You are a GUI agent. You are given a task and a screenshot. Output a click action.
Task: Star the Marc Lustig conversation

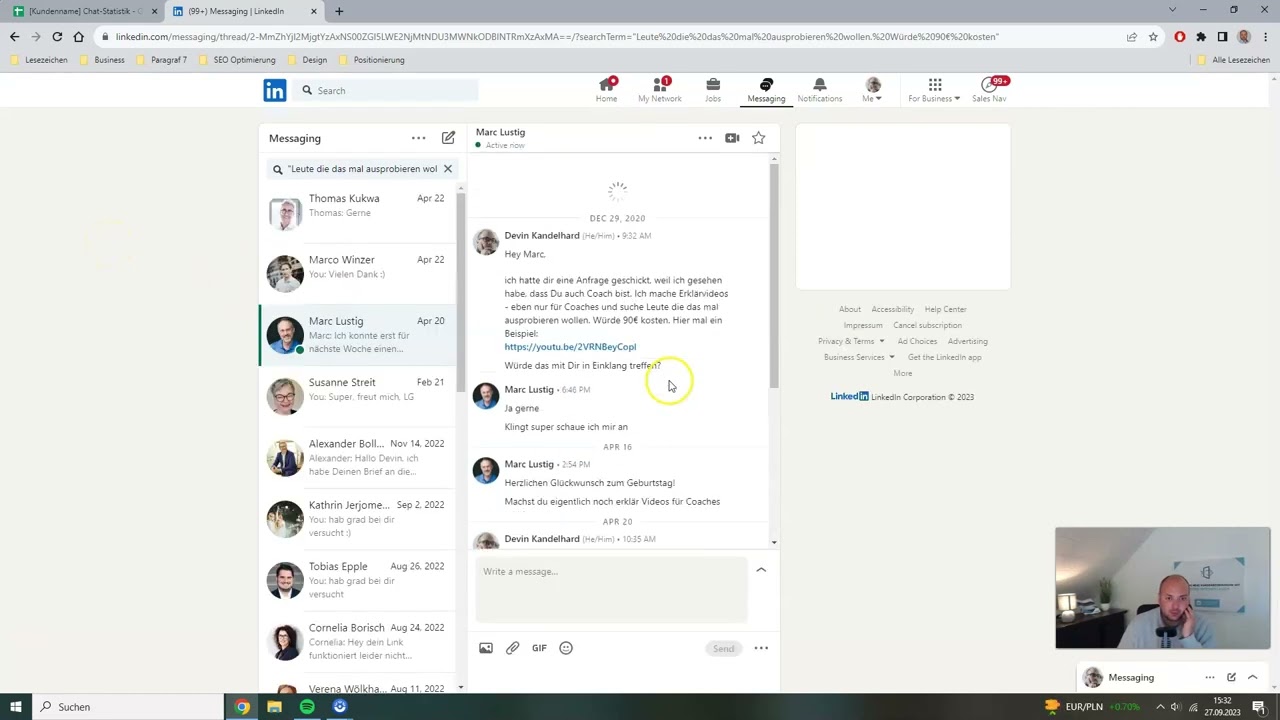[759, 138]
